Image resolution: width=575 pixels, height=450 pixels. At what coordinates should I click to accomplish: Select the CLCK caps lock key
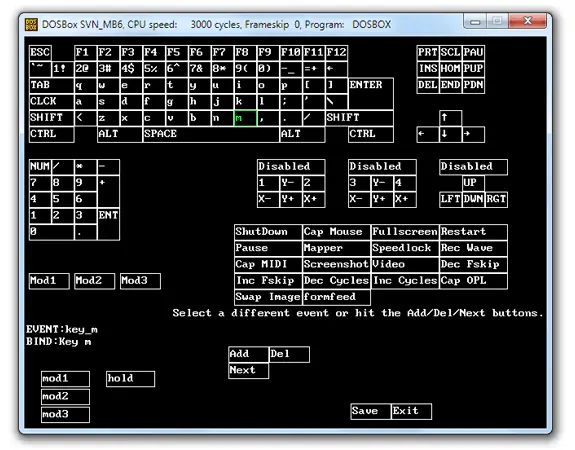click(x=51, y=102)
